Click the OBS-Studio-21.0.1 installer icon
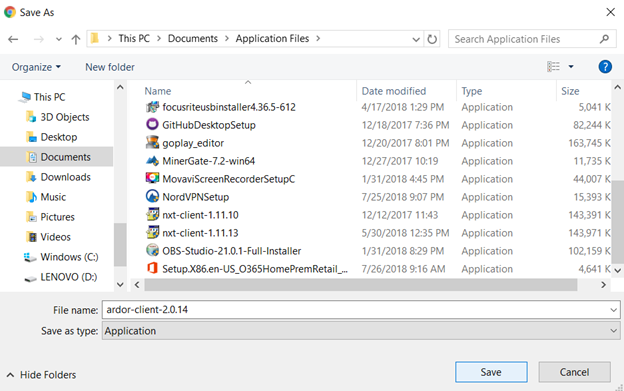Viewport: 624px width, 391px height. (x=152, y=251)
